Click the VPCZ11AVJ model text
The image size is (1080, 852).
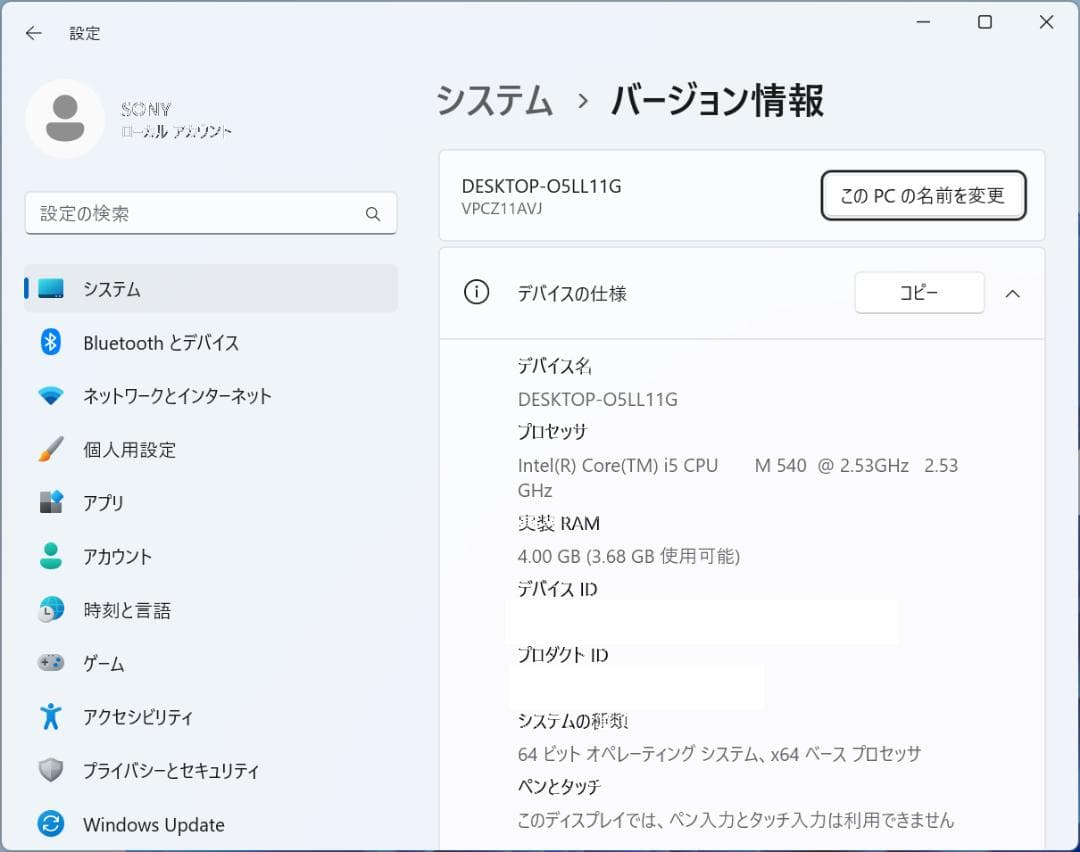[501, 209]
